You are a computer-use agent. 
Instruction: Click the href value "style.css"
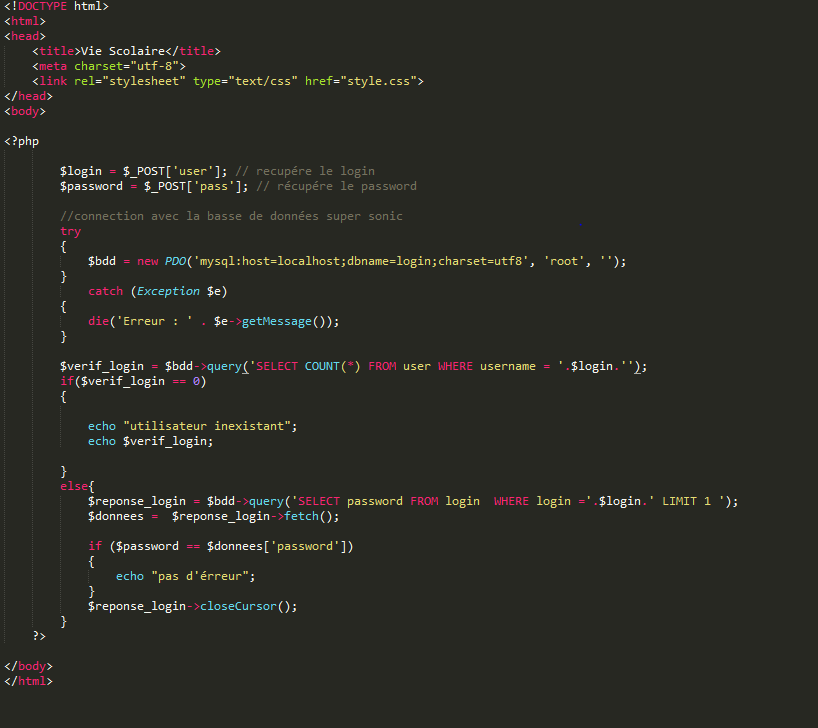378,81
